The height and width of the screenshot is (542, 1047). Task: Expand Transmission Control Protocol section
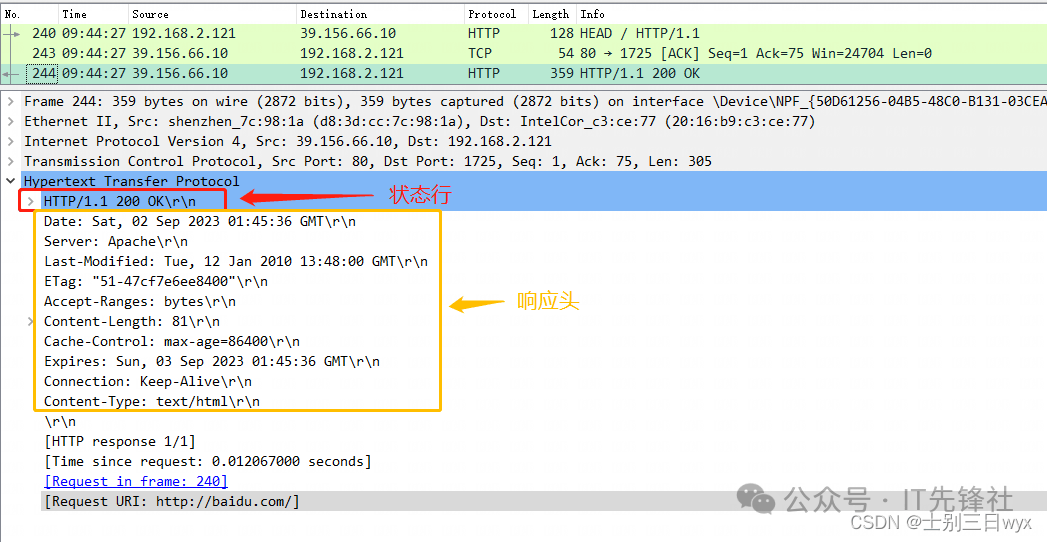point(11,161)
